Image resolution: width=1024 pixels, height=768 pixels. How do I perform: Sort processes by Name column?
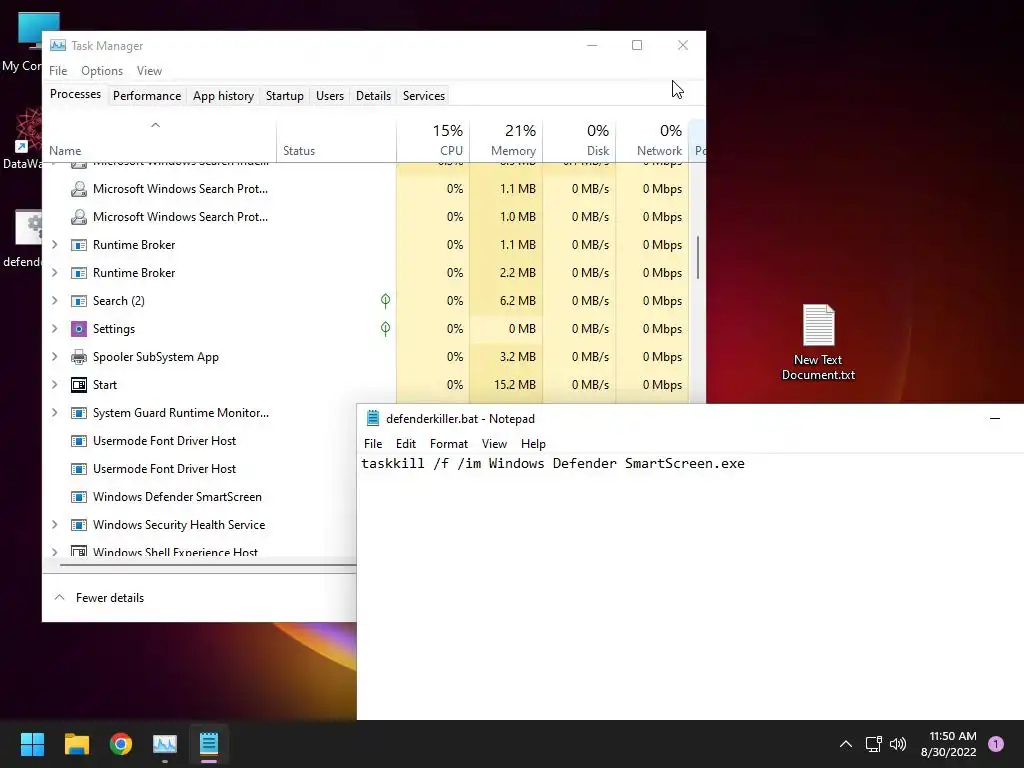159,140
